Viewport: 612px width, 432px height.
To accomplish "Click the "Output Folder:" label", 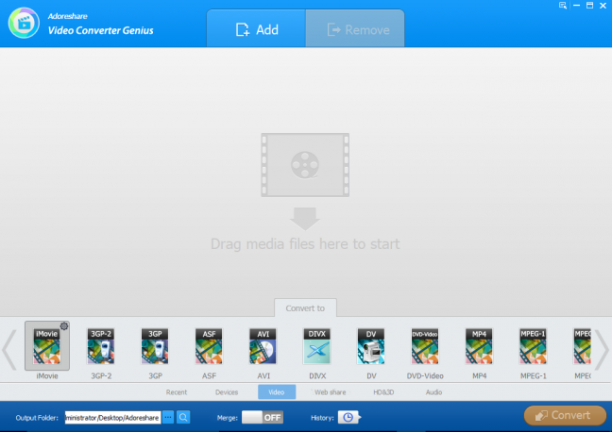I will coord(37,418).
